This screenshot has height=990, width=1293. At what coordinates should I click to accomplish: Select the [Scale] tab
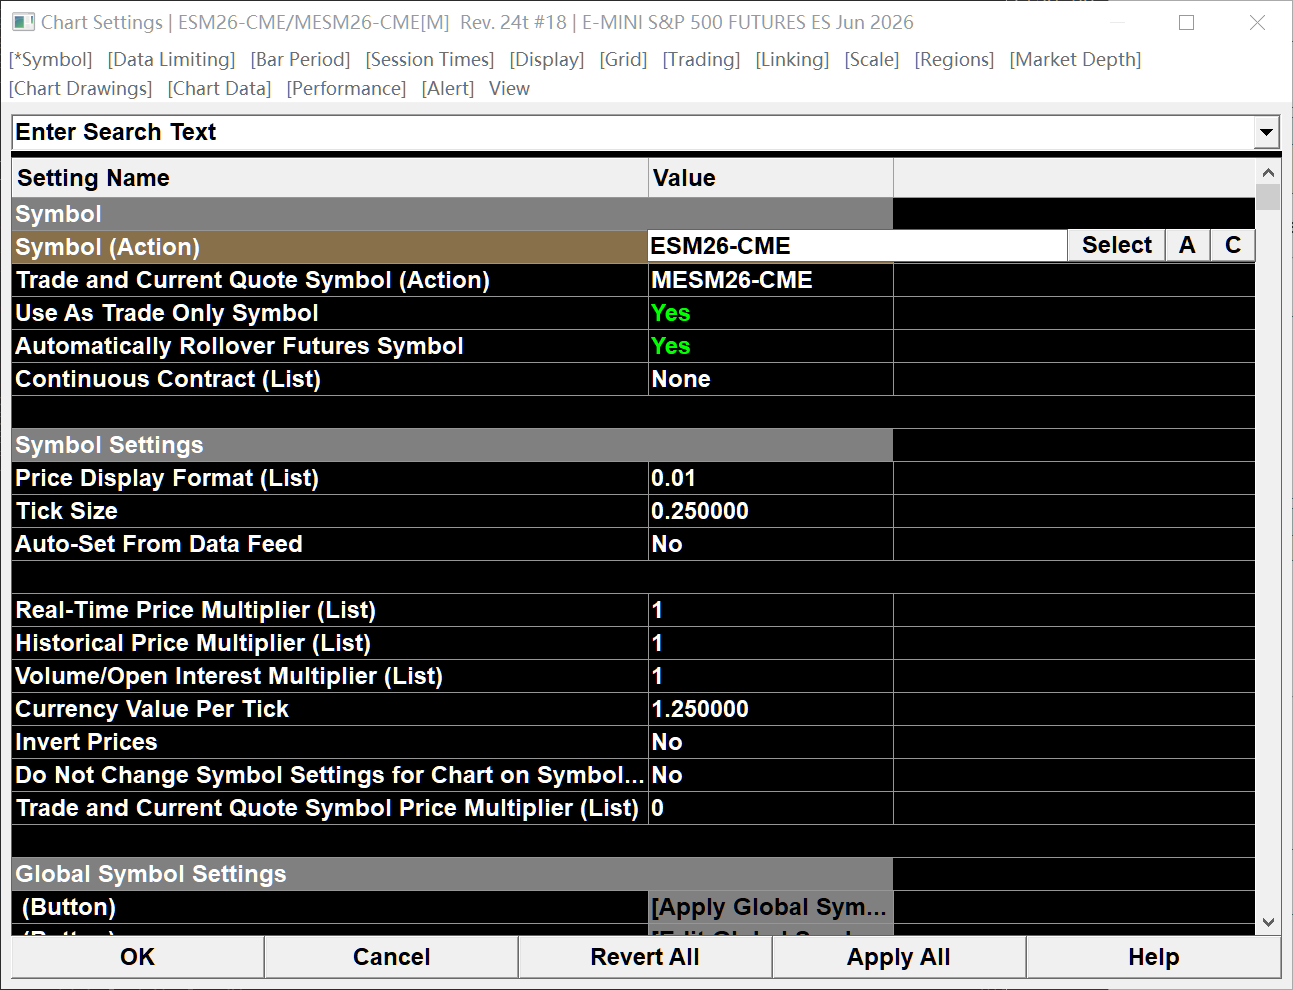872,60
